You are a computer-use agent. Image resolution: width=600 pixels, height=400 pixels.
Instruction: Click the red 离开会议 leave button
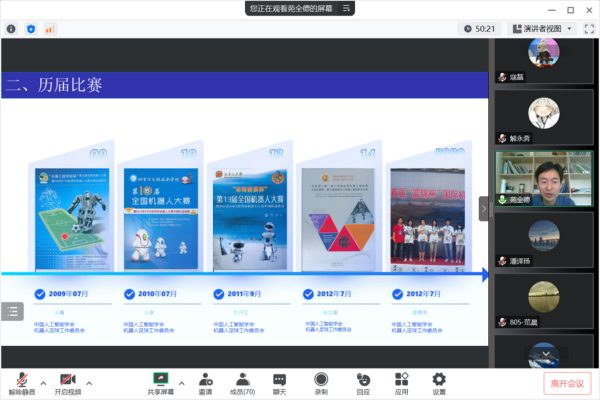click(x=569, y=384)
